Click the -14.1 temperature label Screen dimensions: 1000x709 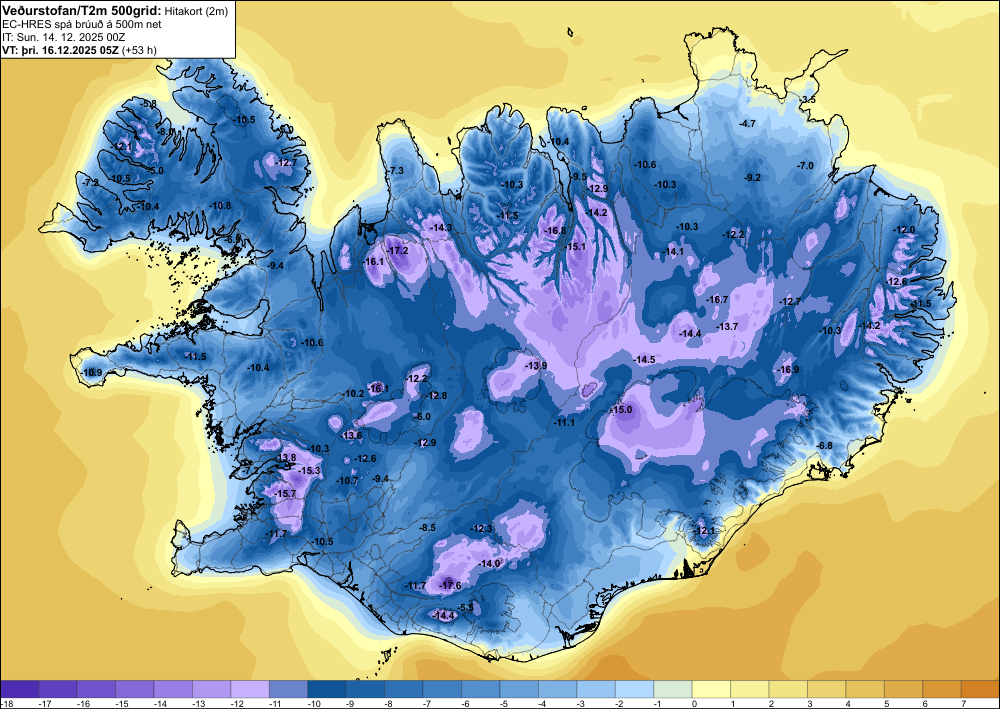pos(673,251)
